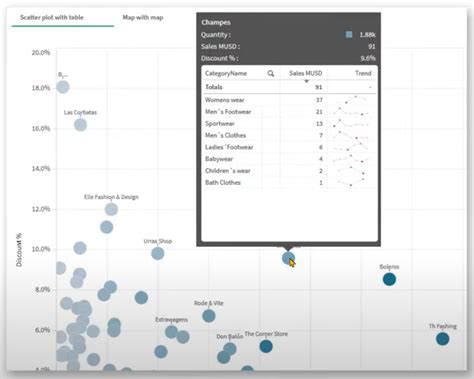Sort by Sales MUSD column header
The height and width of the screenshot is (379, 474).
(305, 73)
